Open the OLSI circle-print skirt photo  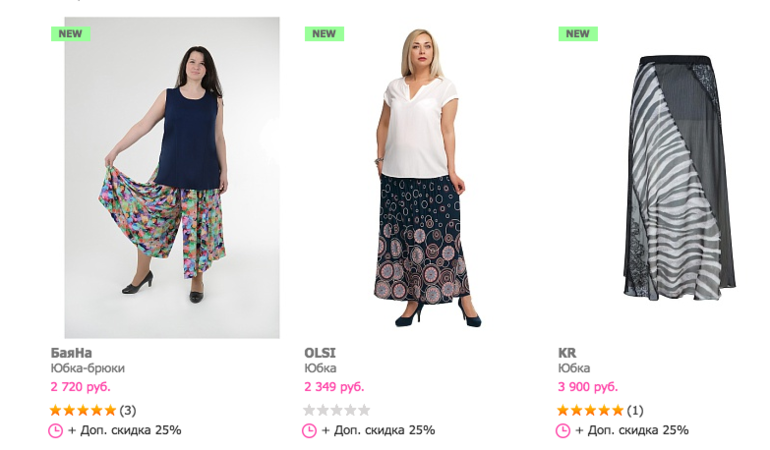pyautogui.click(x=425, y=180)
